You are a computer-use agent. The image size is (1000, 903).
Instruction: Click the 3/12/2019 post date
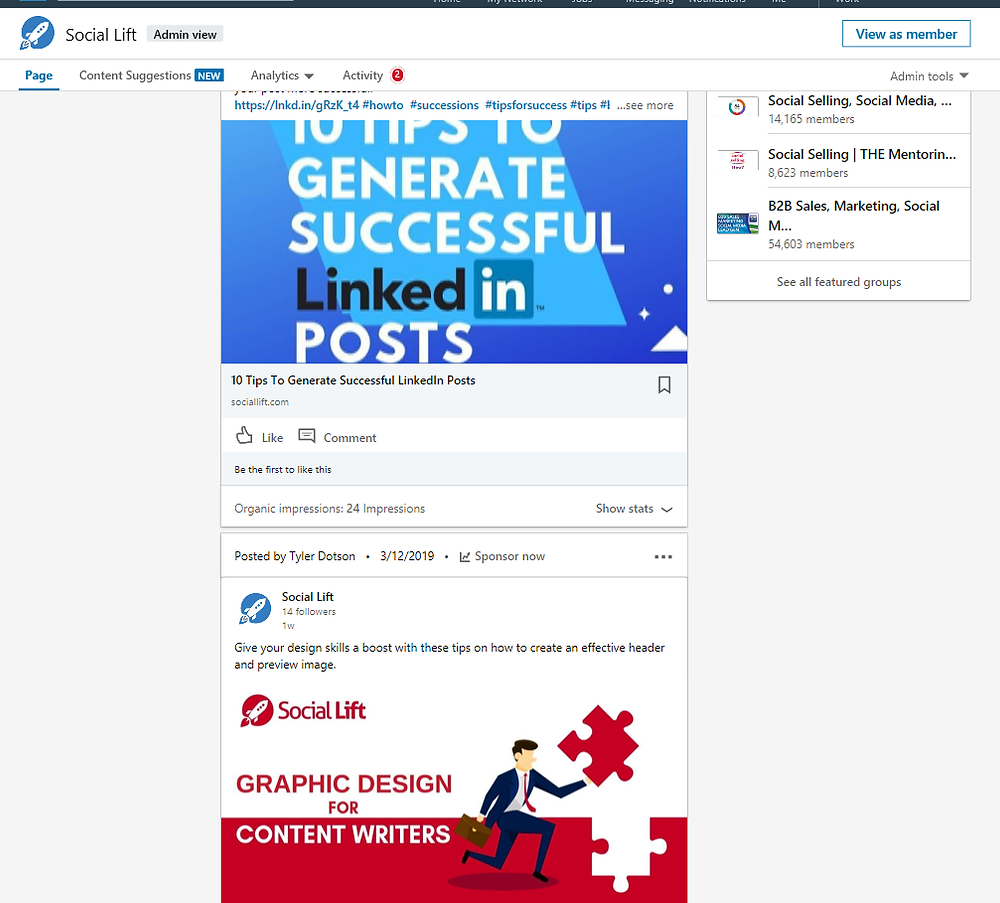pos(407,556)
